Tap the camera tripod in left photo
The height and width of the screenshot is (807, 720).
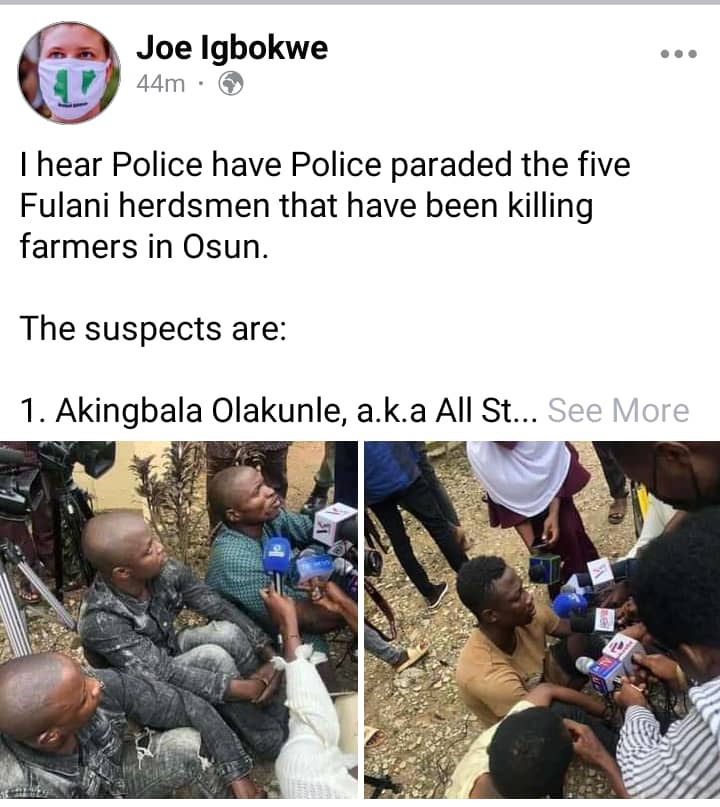tap(23, 592)
